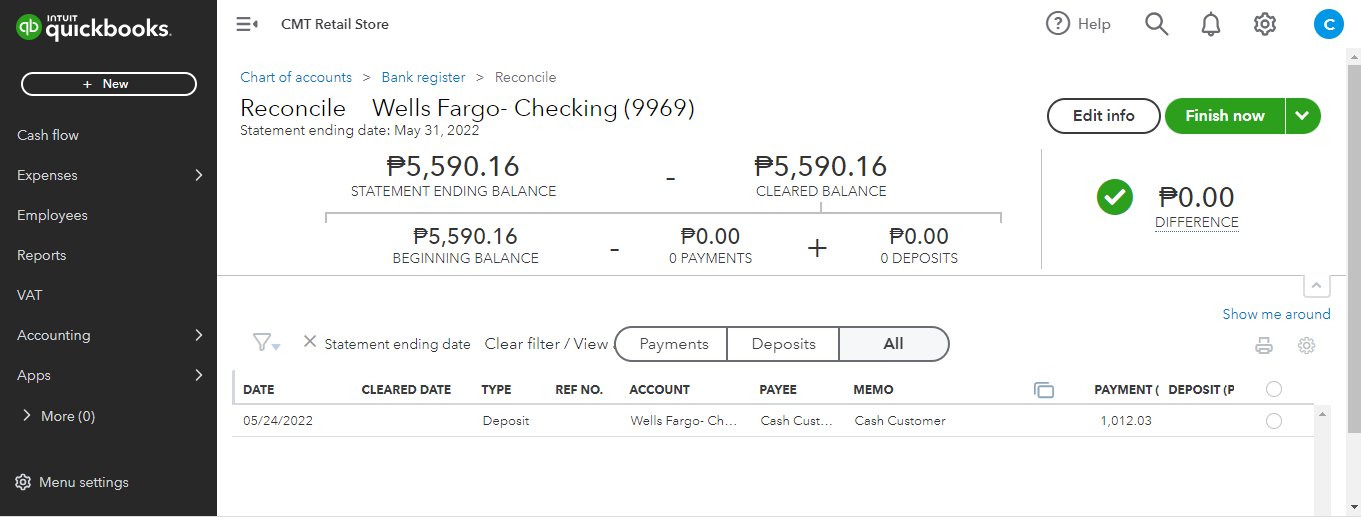The image size is (1361, 521).
Task: Open the search magnifier icon
Action: click(x=1156, y=24)
